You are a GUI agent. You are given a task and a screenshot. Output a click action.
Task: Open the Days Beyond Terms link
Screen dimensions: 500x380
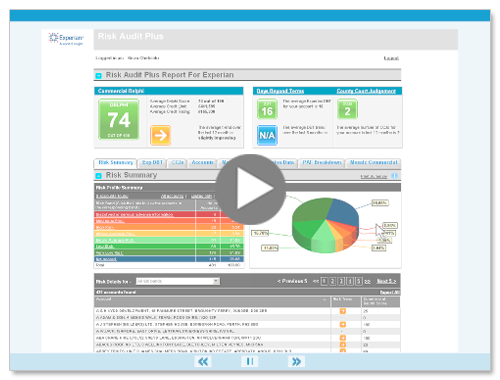tap(280, 91)
